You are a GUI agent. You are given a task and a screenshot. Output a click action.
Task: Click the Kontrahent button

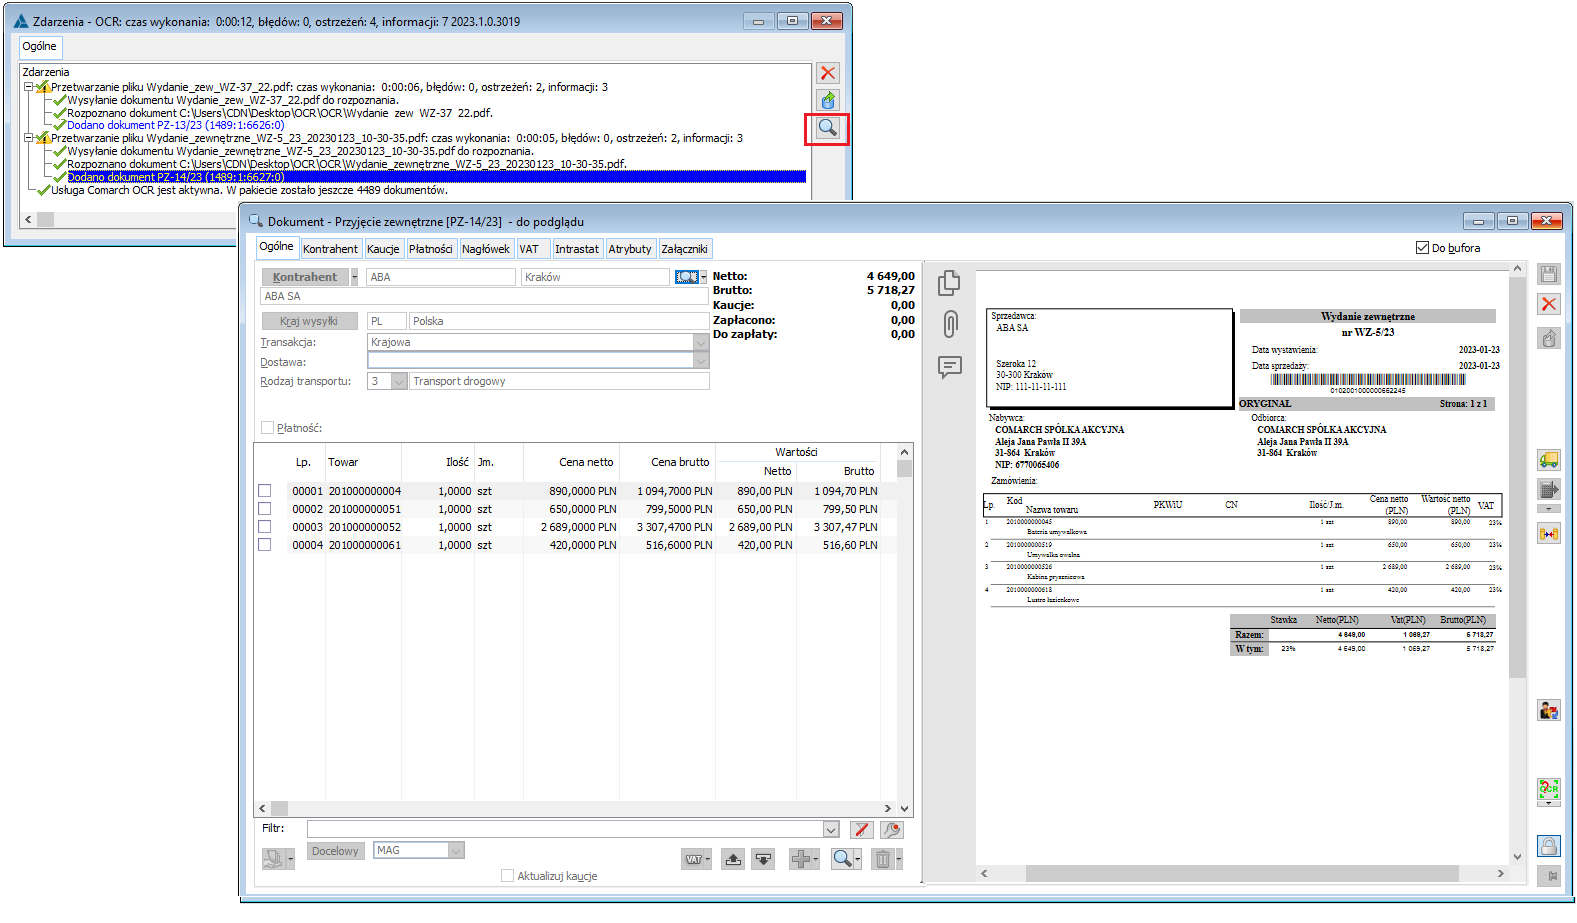click(305, 277)
